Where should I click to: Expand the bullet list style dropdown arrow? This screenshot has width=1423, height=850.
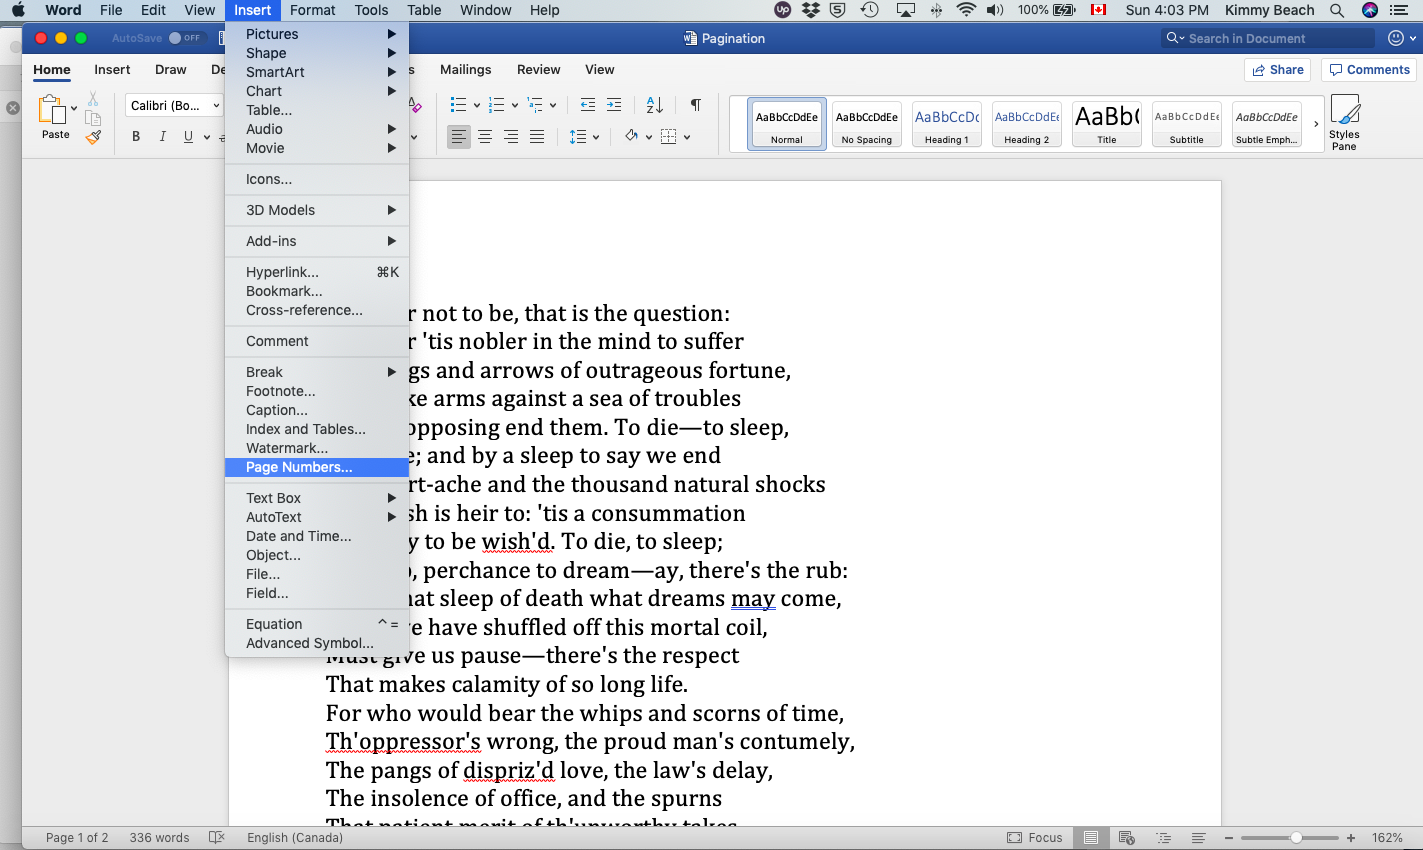pos(476,105)
